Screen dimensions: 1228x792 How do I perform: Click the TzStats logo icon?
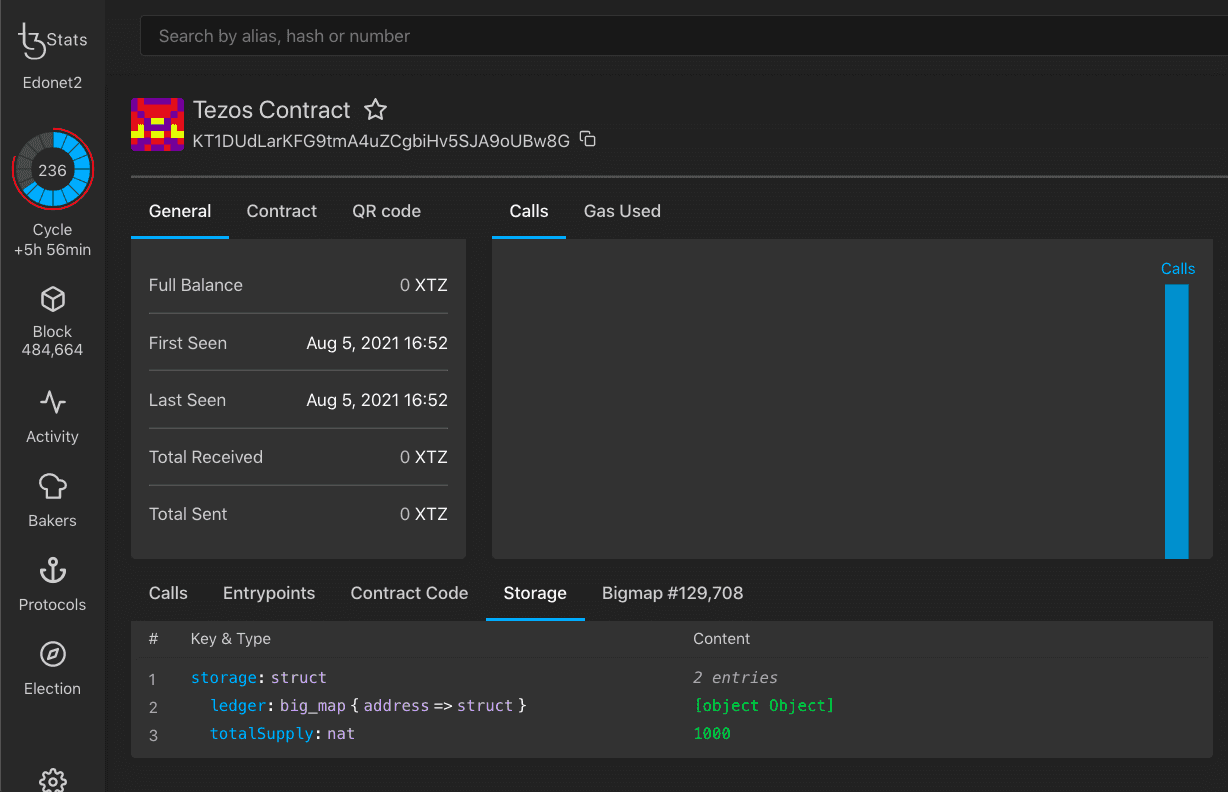tap(34, 41)
